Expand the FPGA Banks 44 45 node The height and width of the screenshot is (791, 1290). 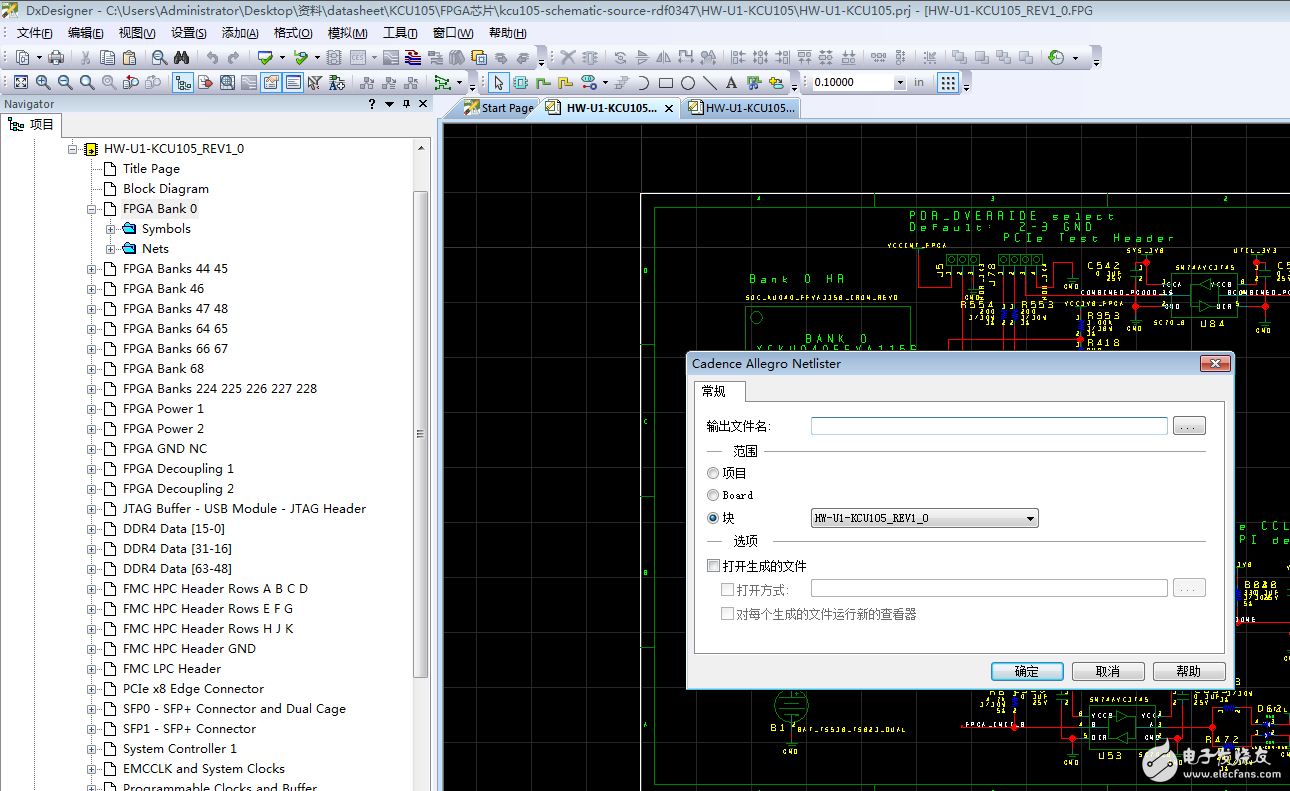tap(92, 269)
